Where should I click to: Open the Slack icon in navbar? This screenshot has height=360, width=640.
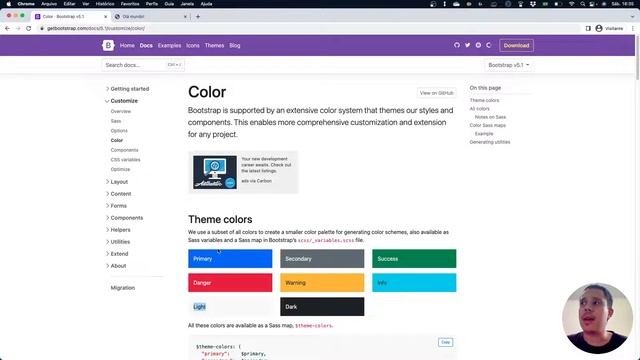pyautogui.click(x=478, y=45)
